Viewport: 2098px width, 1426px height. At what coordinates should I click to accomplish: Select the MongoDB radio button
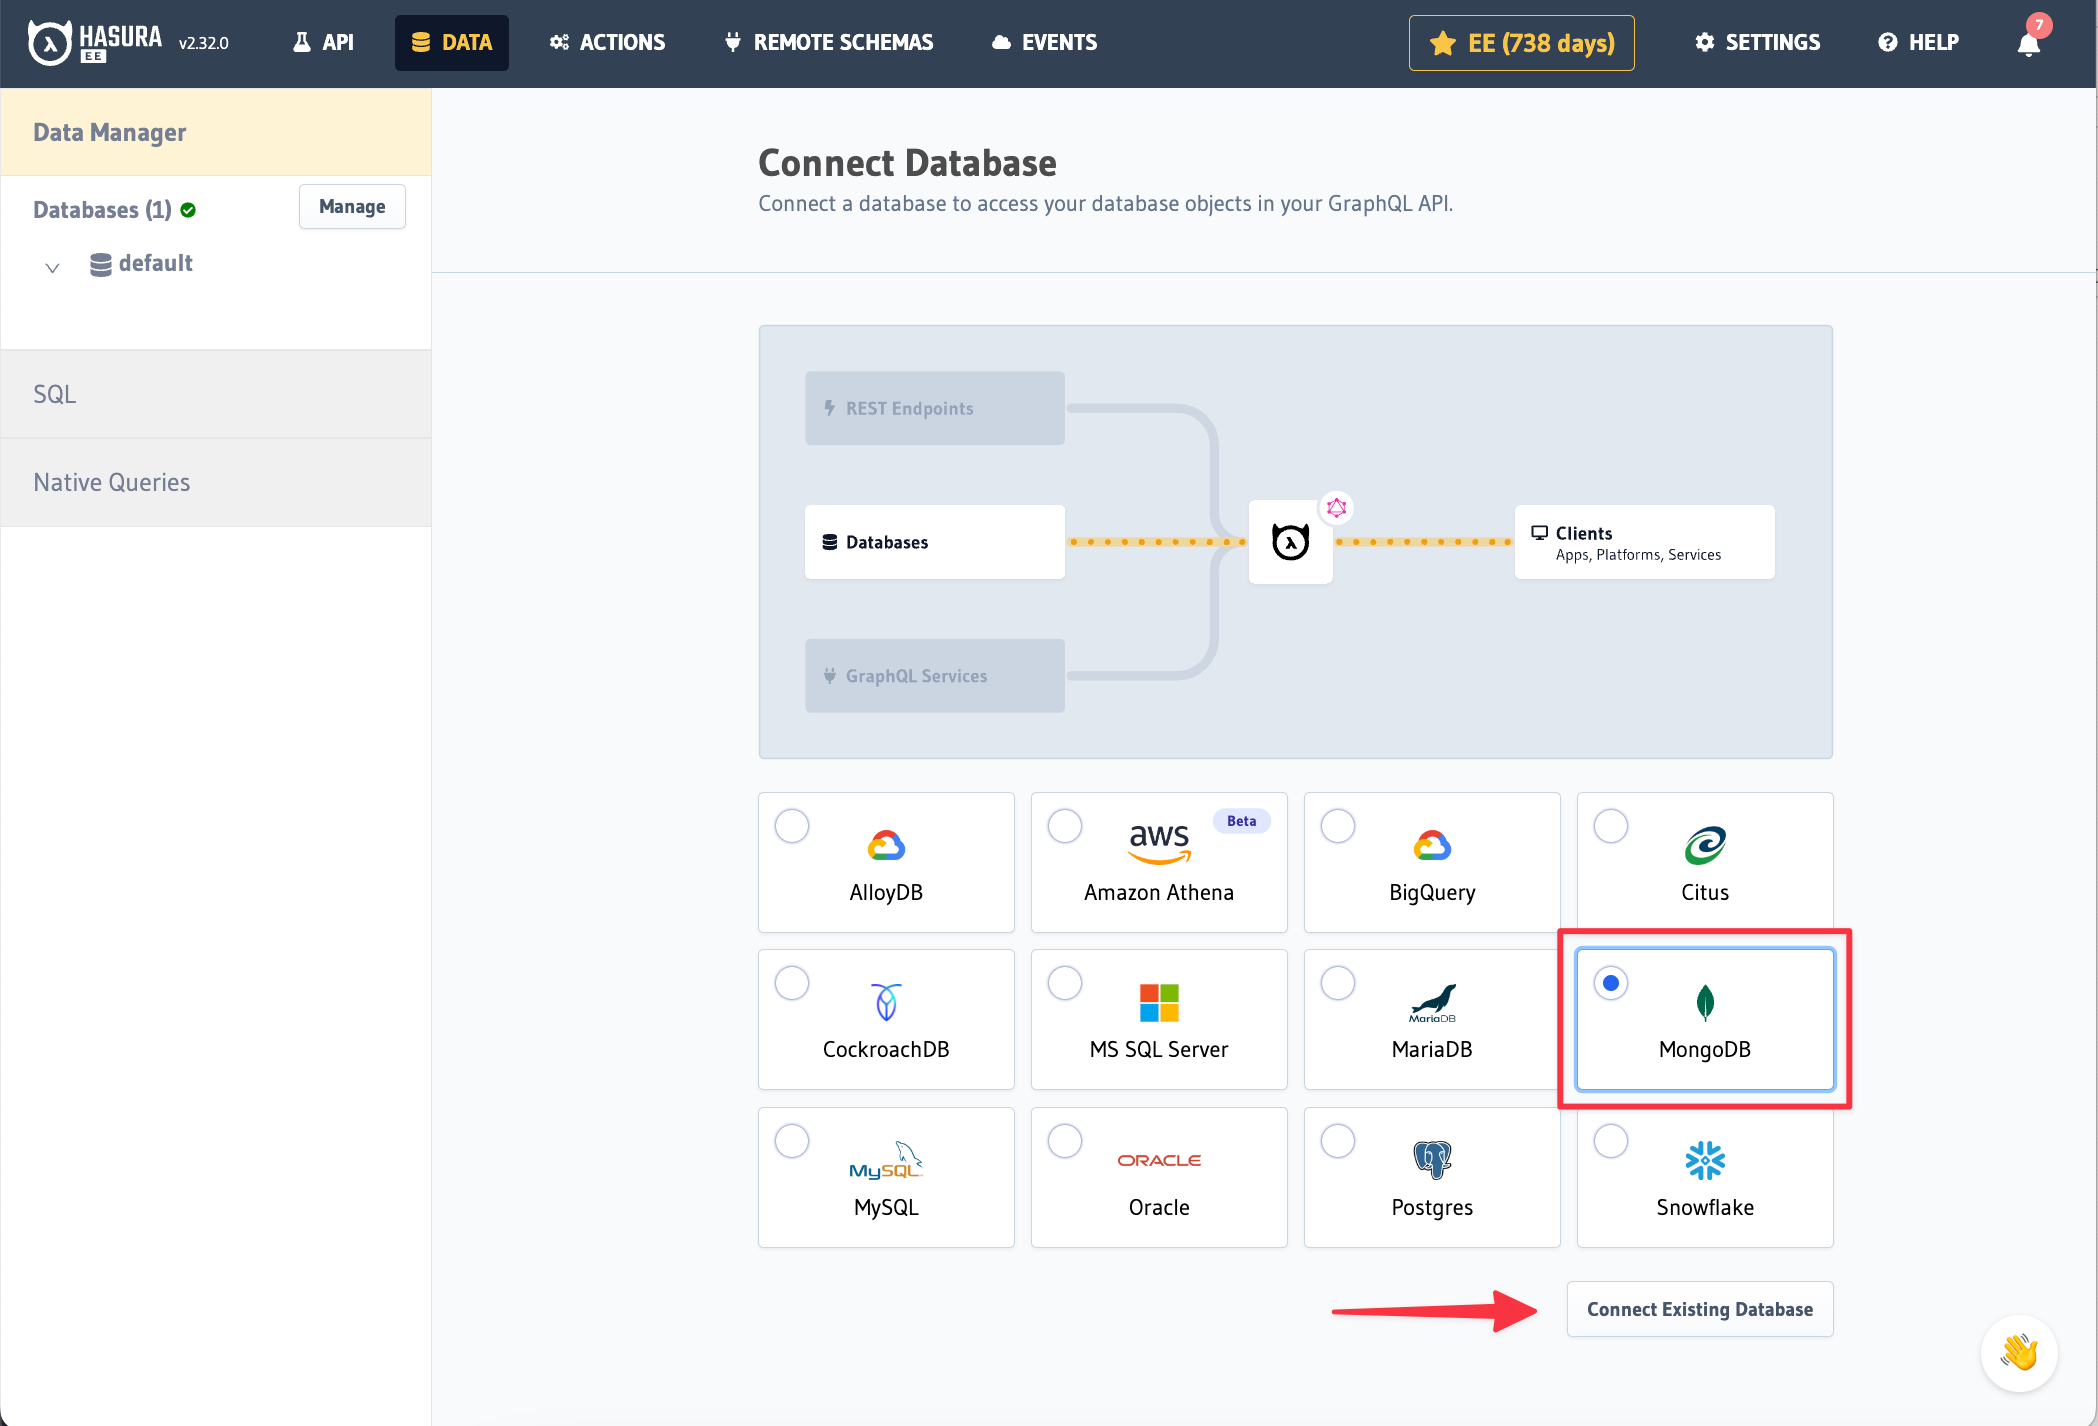click(x=1611, y=983)
